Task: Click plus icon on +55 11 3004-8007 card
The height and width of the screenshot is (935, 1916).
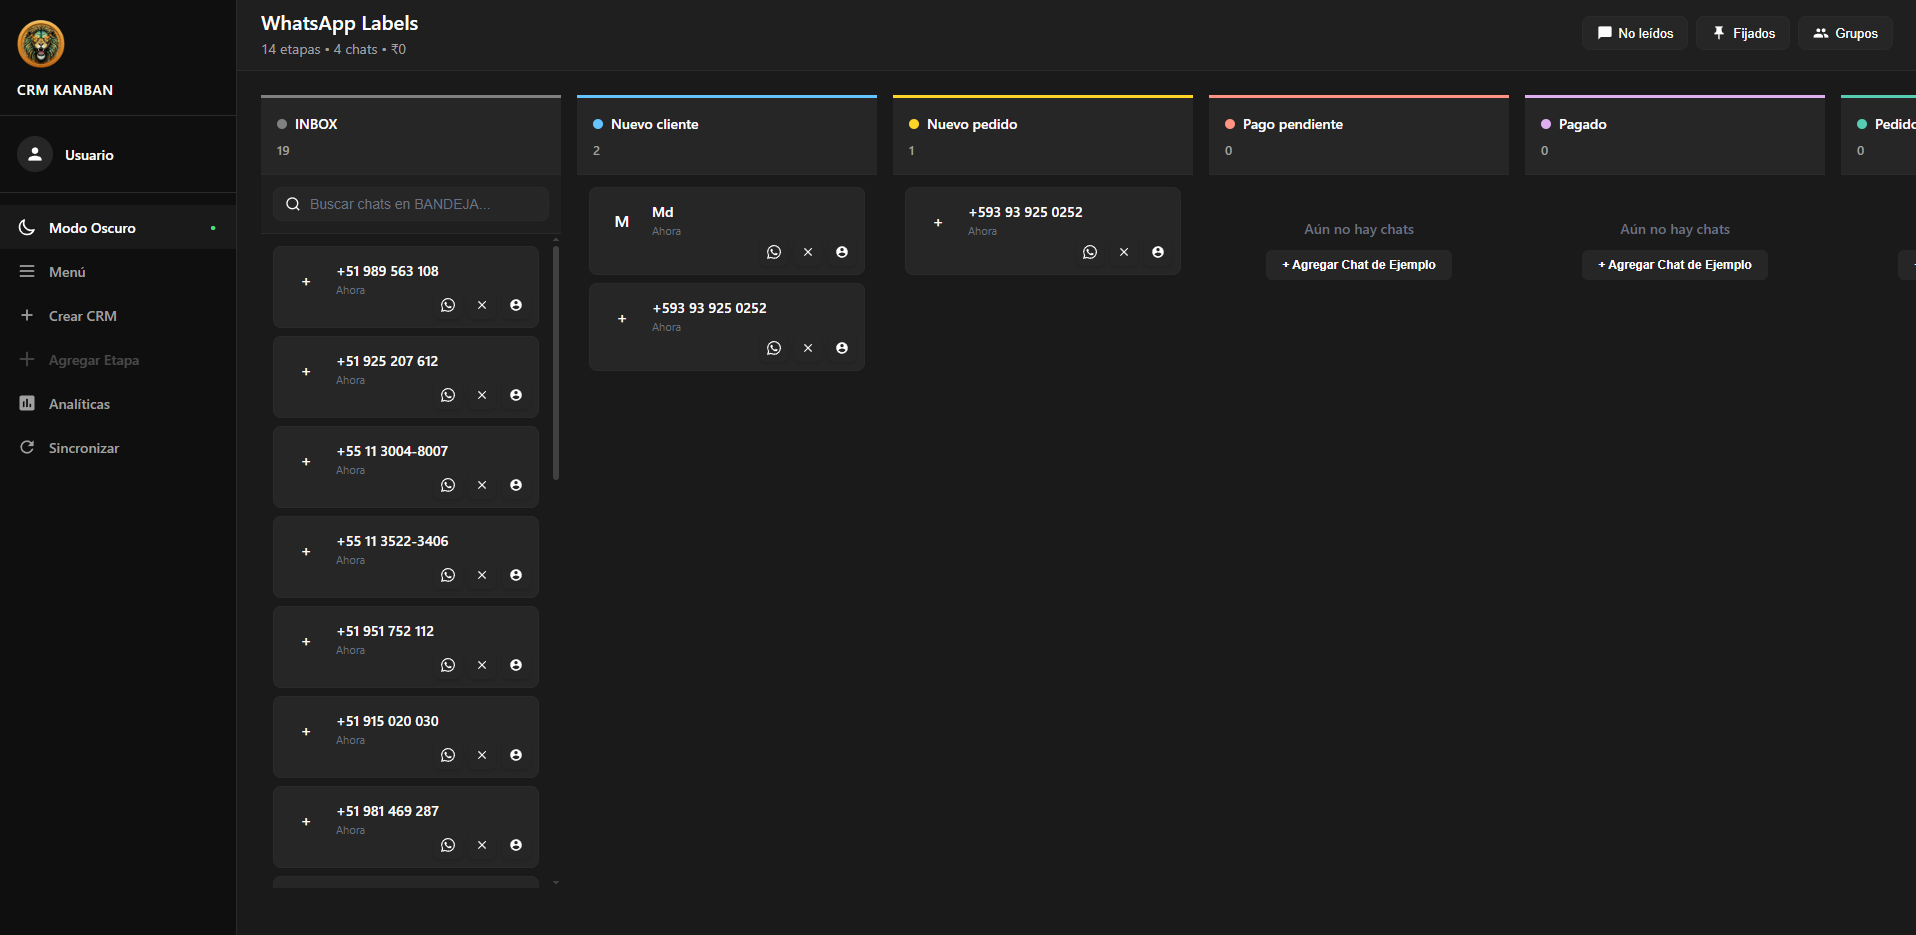Action: (x=306, y=462)
